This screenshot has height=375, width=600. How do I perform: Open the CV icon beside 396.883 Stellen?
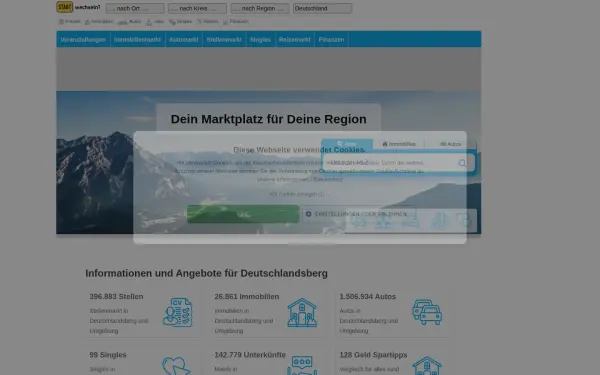click(x=178, y=312)
